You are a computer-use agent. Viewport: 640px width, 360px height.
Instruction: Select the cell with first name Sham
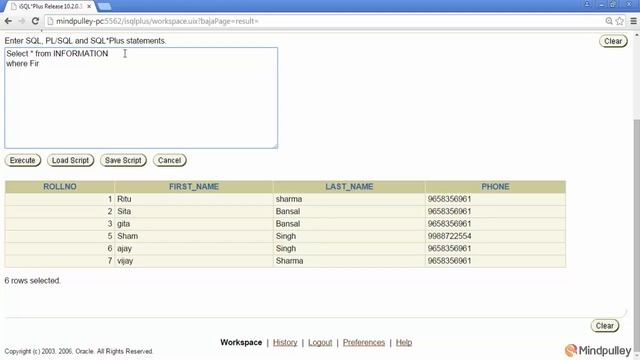click(194, 236)
